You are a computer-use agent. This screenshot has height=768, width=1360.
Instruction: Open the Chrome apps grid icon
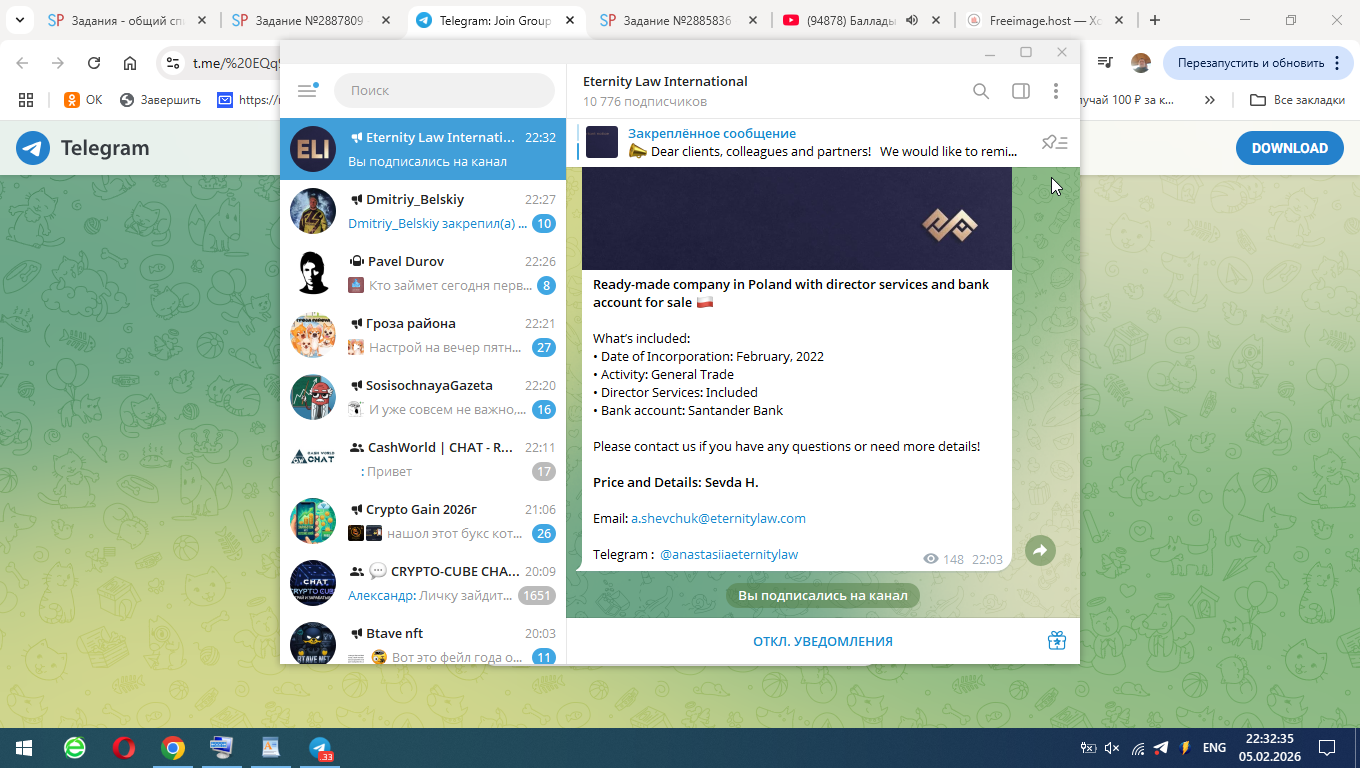pos(26,100)
